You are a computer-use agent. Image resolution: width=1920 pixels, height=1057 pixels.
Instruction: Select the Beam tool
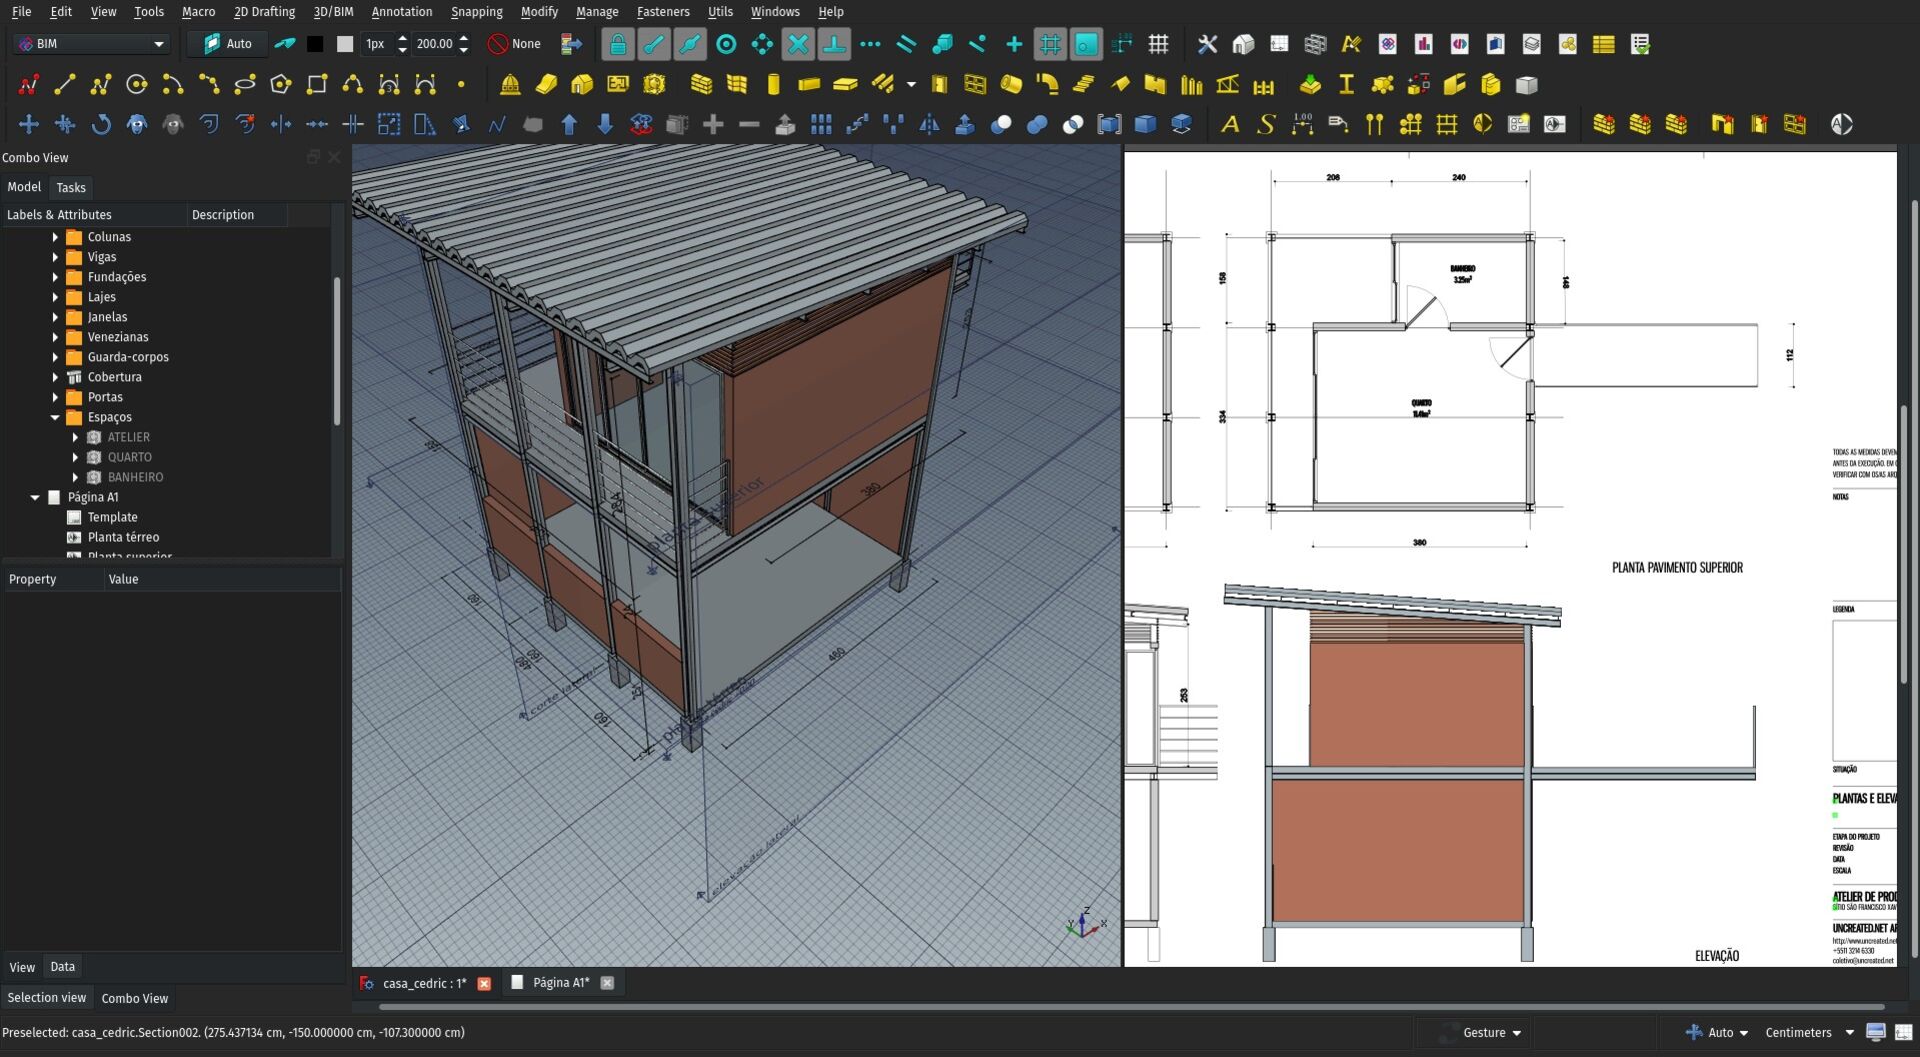click(809, 85)
